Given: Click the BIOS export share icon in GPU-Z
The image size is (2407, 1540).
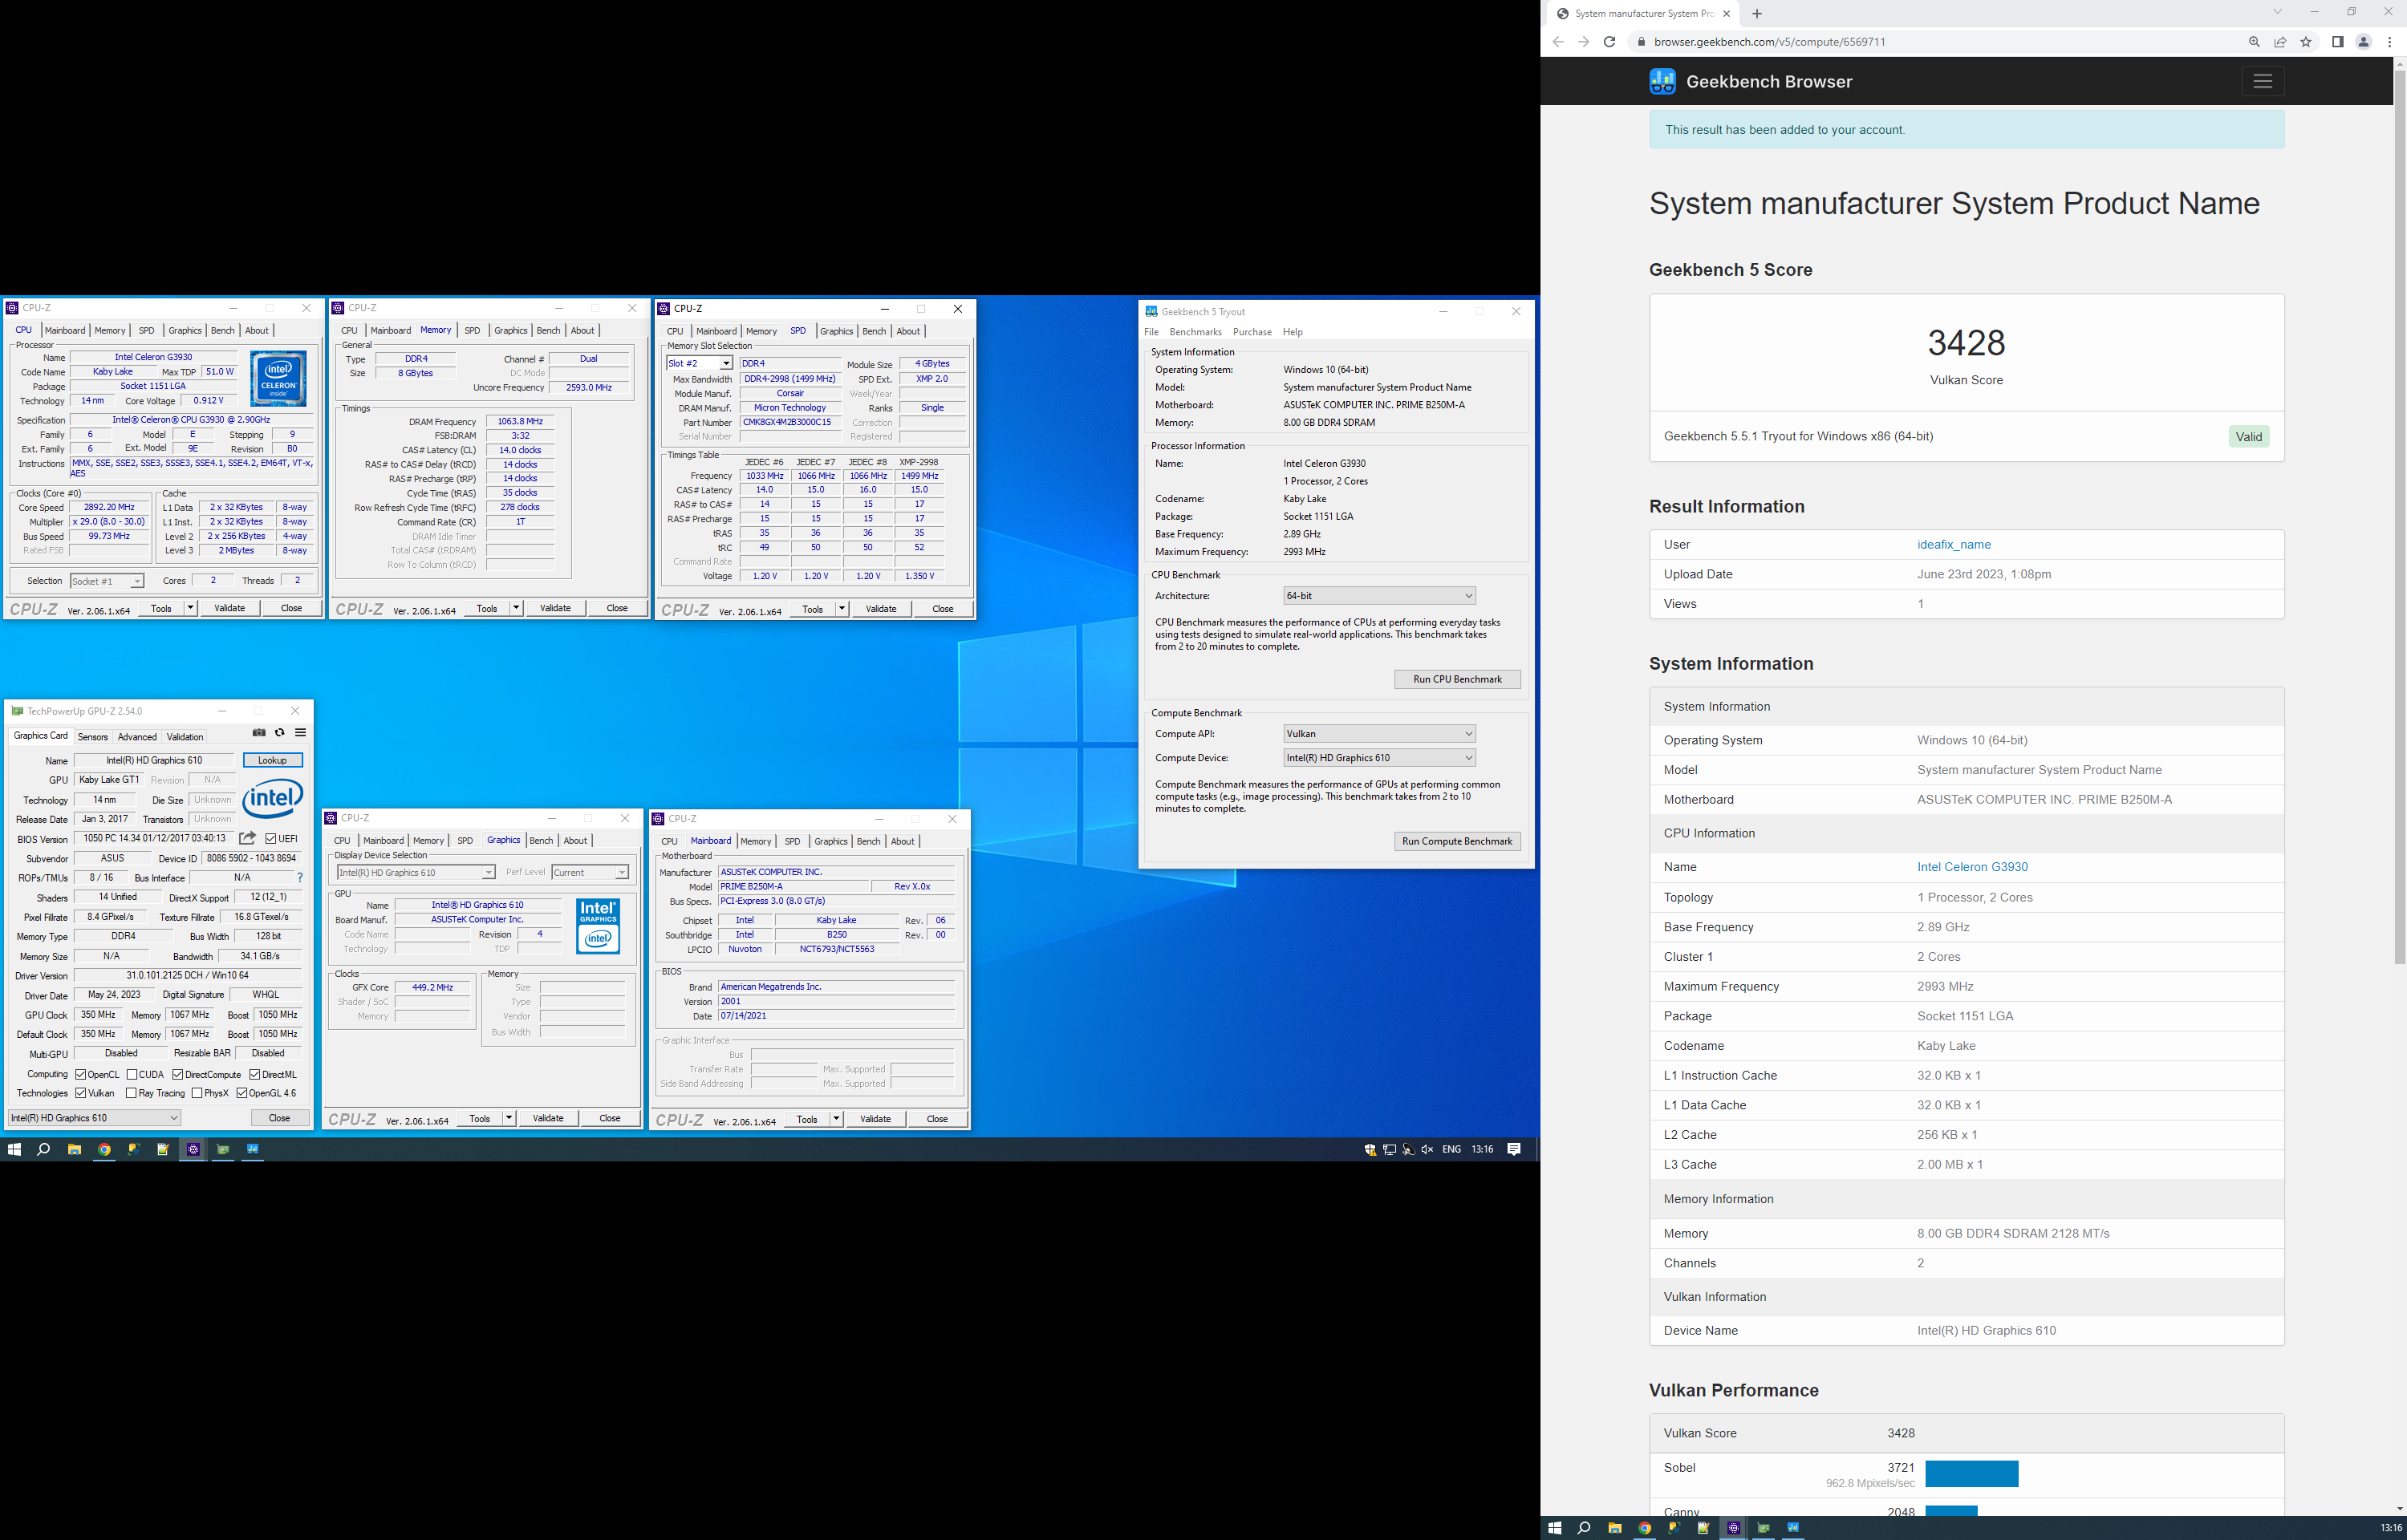Looking at the screenshot, I should pos(247,838).
